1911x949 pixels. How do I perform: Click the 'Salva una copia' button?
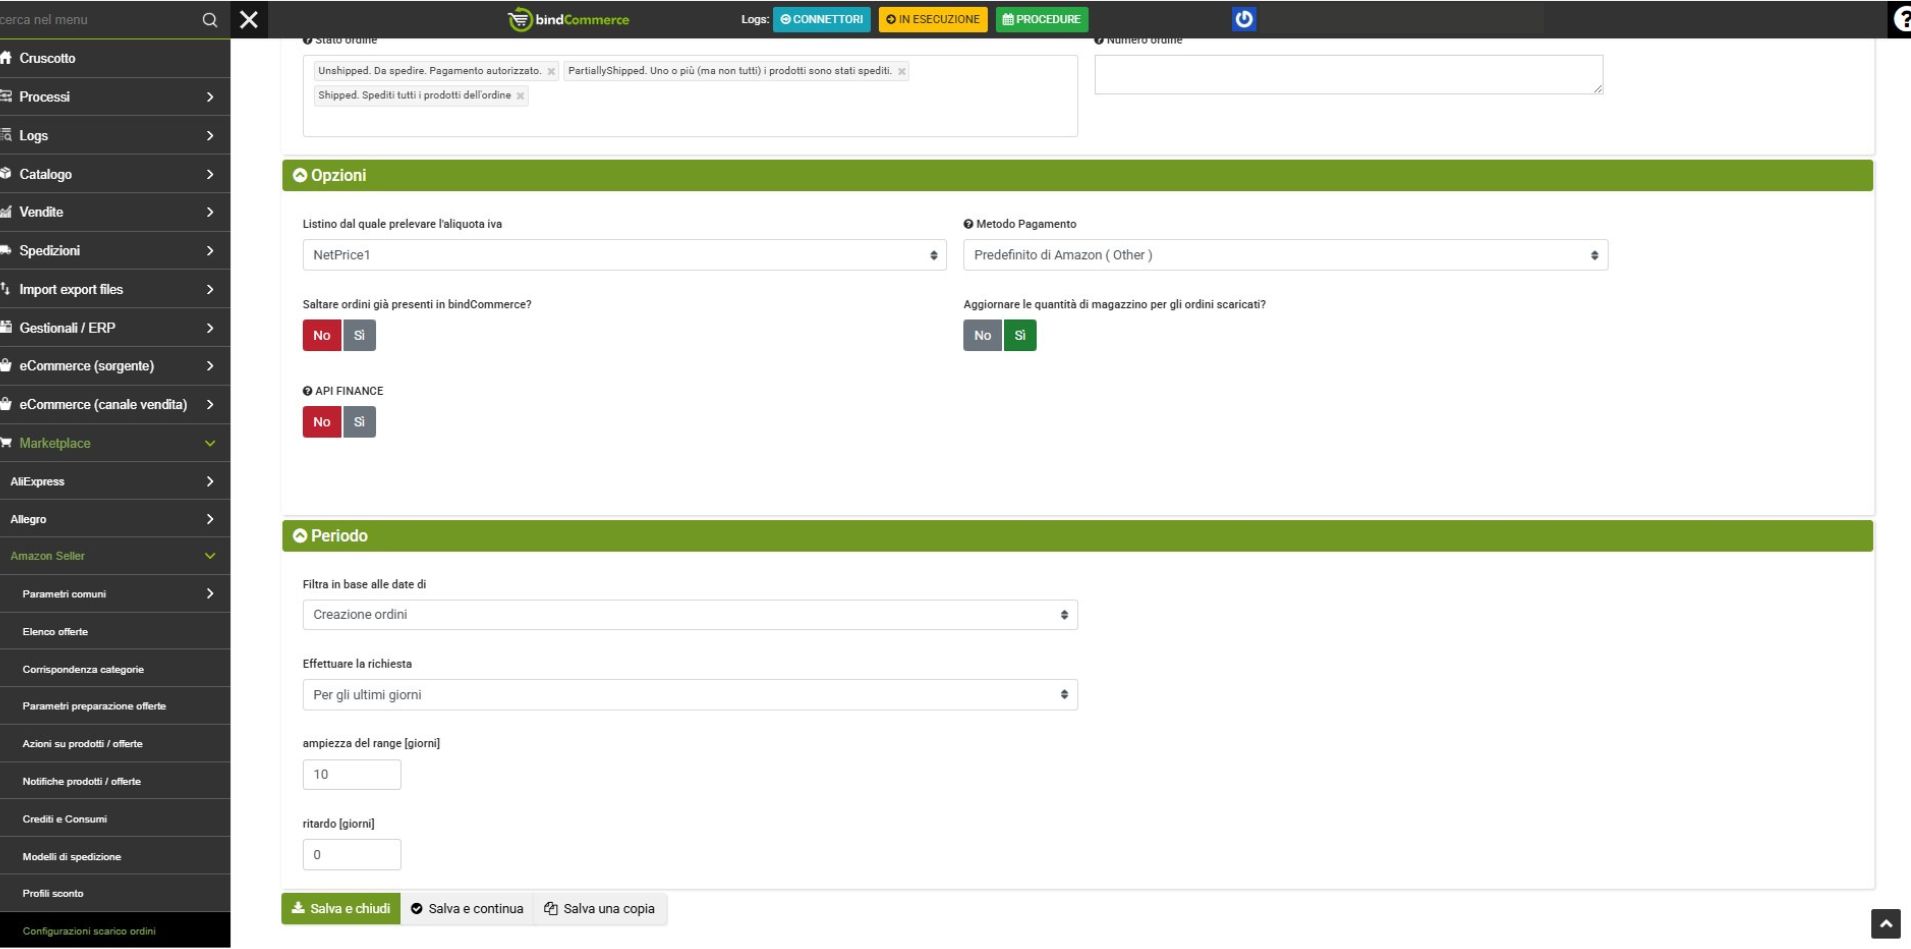(x=599, y=909)
